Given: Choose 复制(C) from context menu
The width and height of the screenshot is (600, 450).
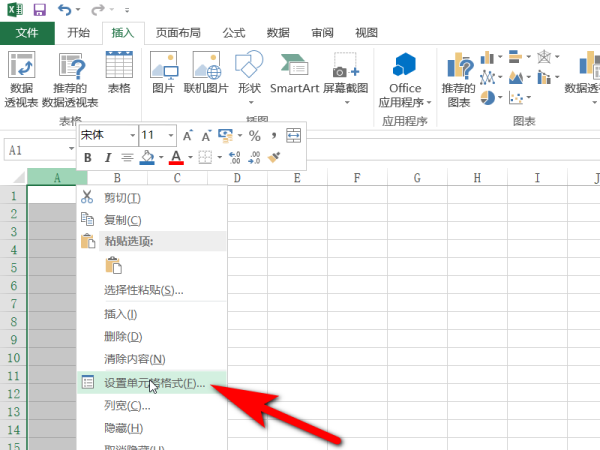Looking at the screenshot, I should click(152, 220).
